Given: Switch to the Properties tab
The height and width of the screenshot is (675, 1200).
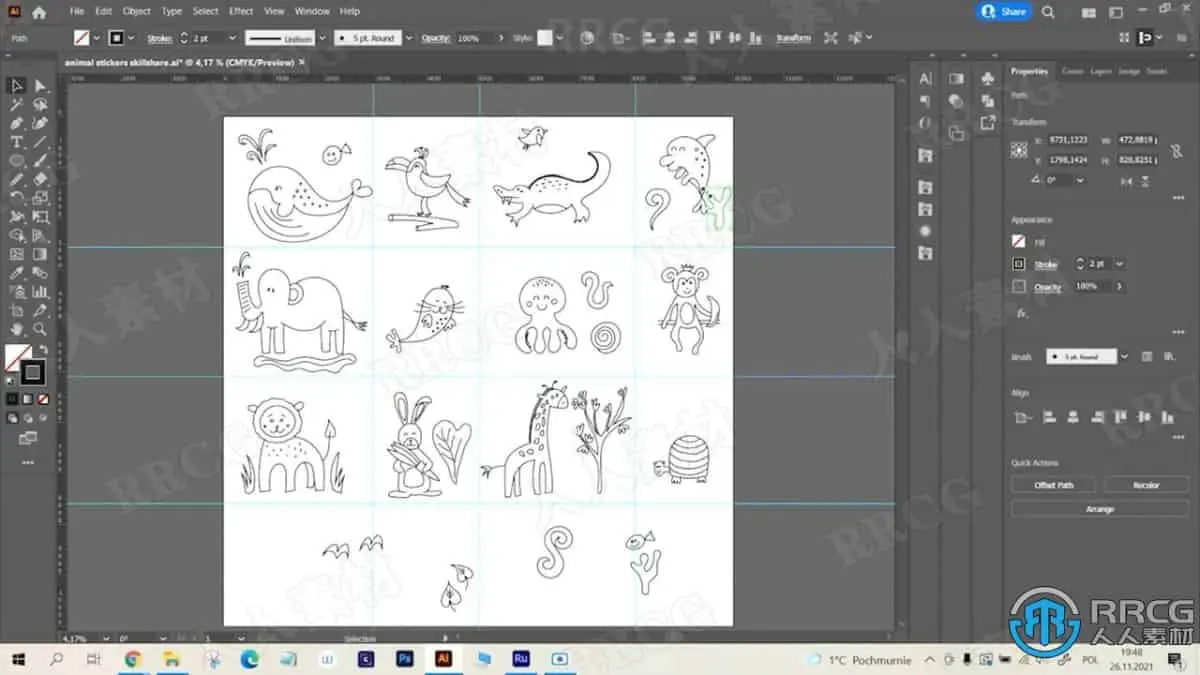Looking at the screenshot, I should click(x=1029, y=71).
